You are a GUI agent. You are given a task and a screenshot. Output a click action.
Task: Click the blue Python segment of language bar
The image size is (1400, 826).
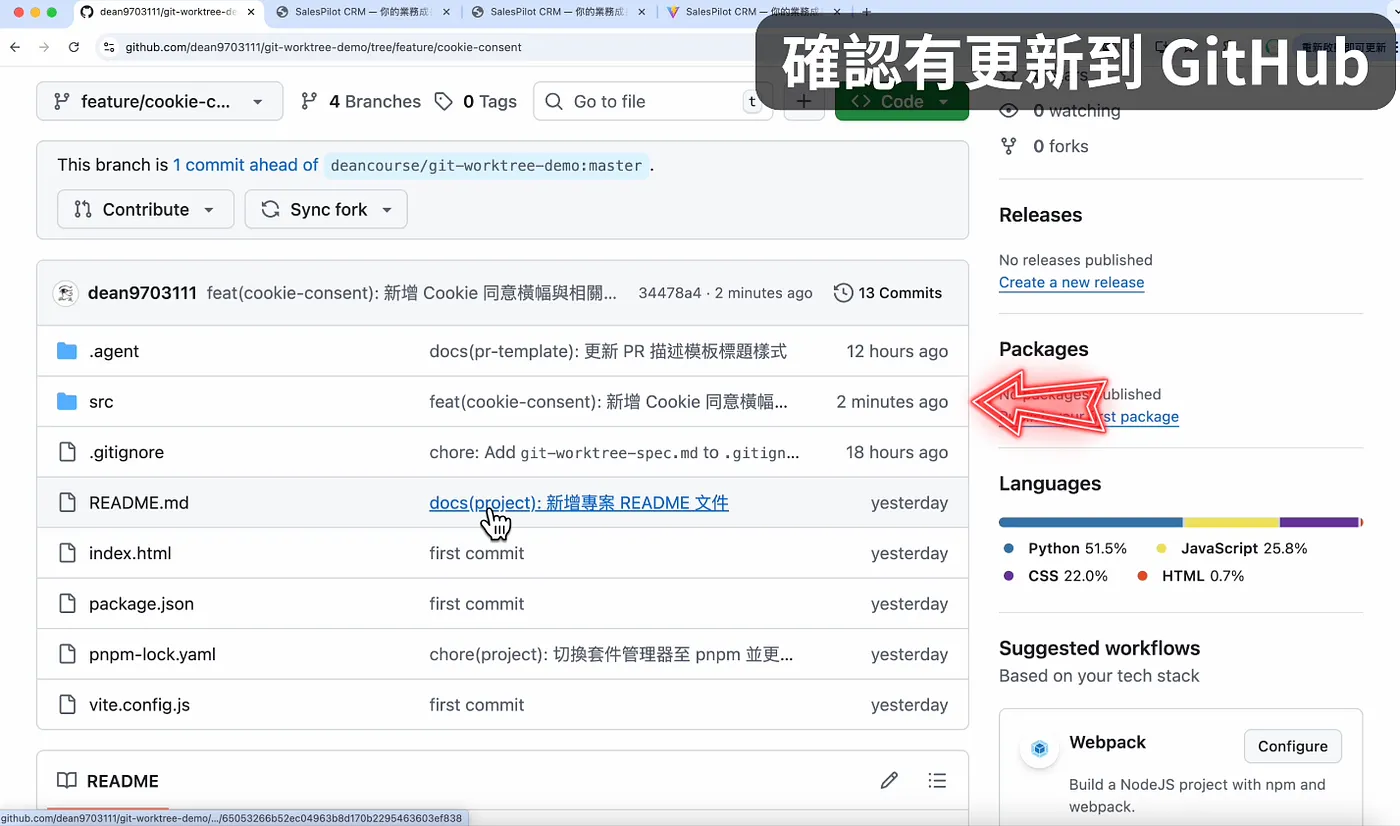tap(1091, 522)
